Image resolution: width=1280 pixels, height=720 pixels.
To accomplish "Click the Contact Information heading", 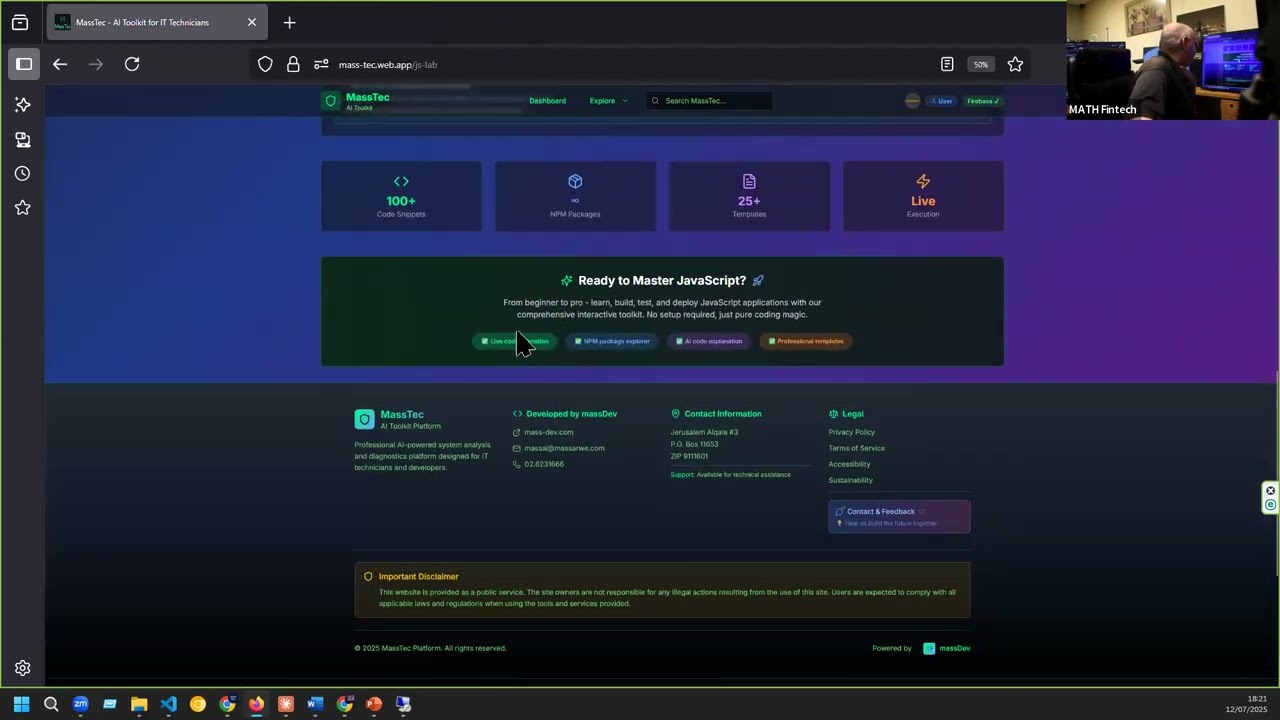I will click(x=723, y=414).
